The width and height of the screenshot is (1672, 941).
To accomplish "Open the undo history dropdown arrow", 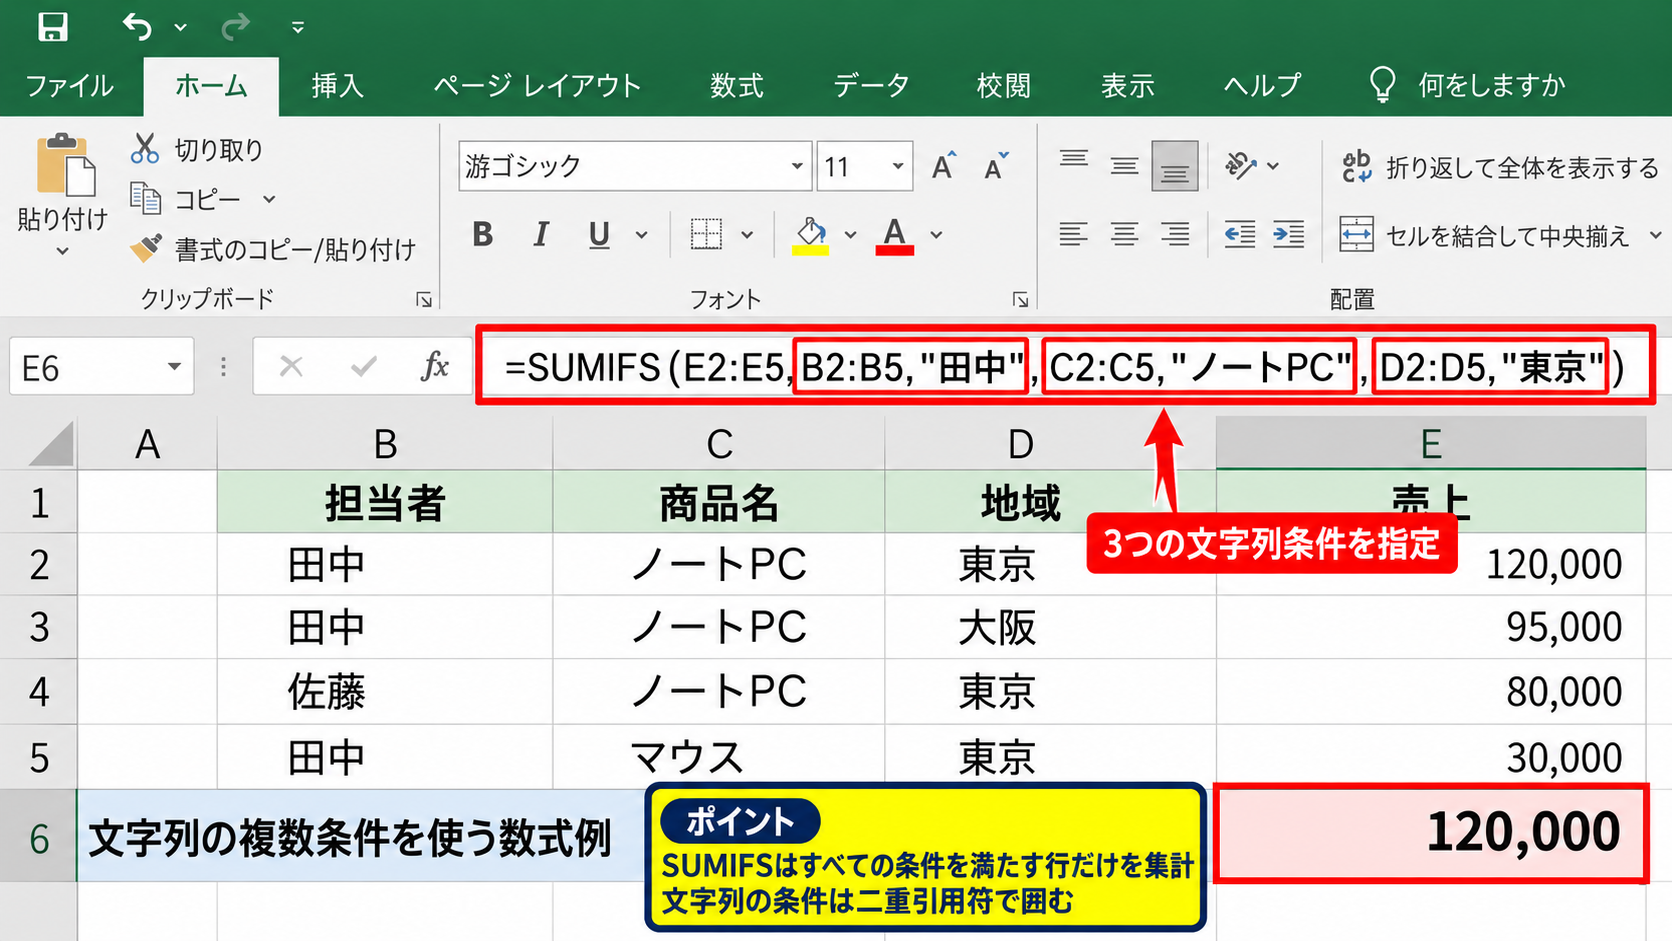I will coord(181,28).
